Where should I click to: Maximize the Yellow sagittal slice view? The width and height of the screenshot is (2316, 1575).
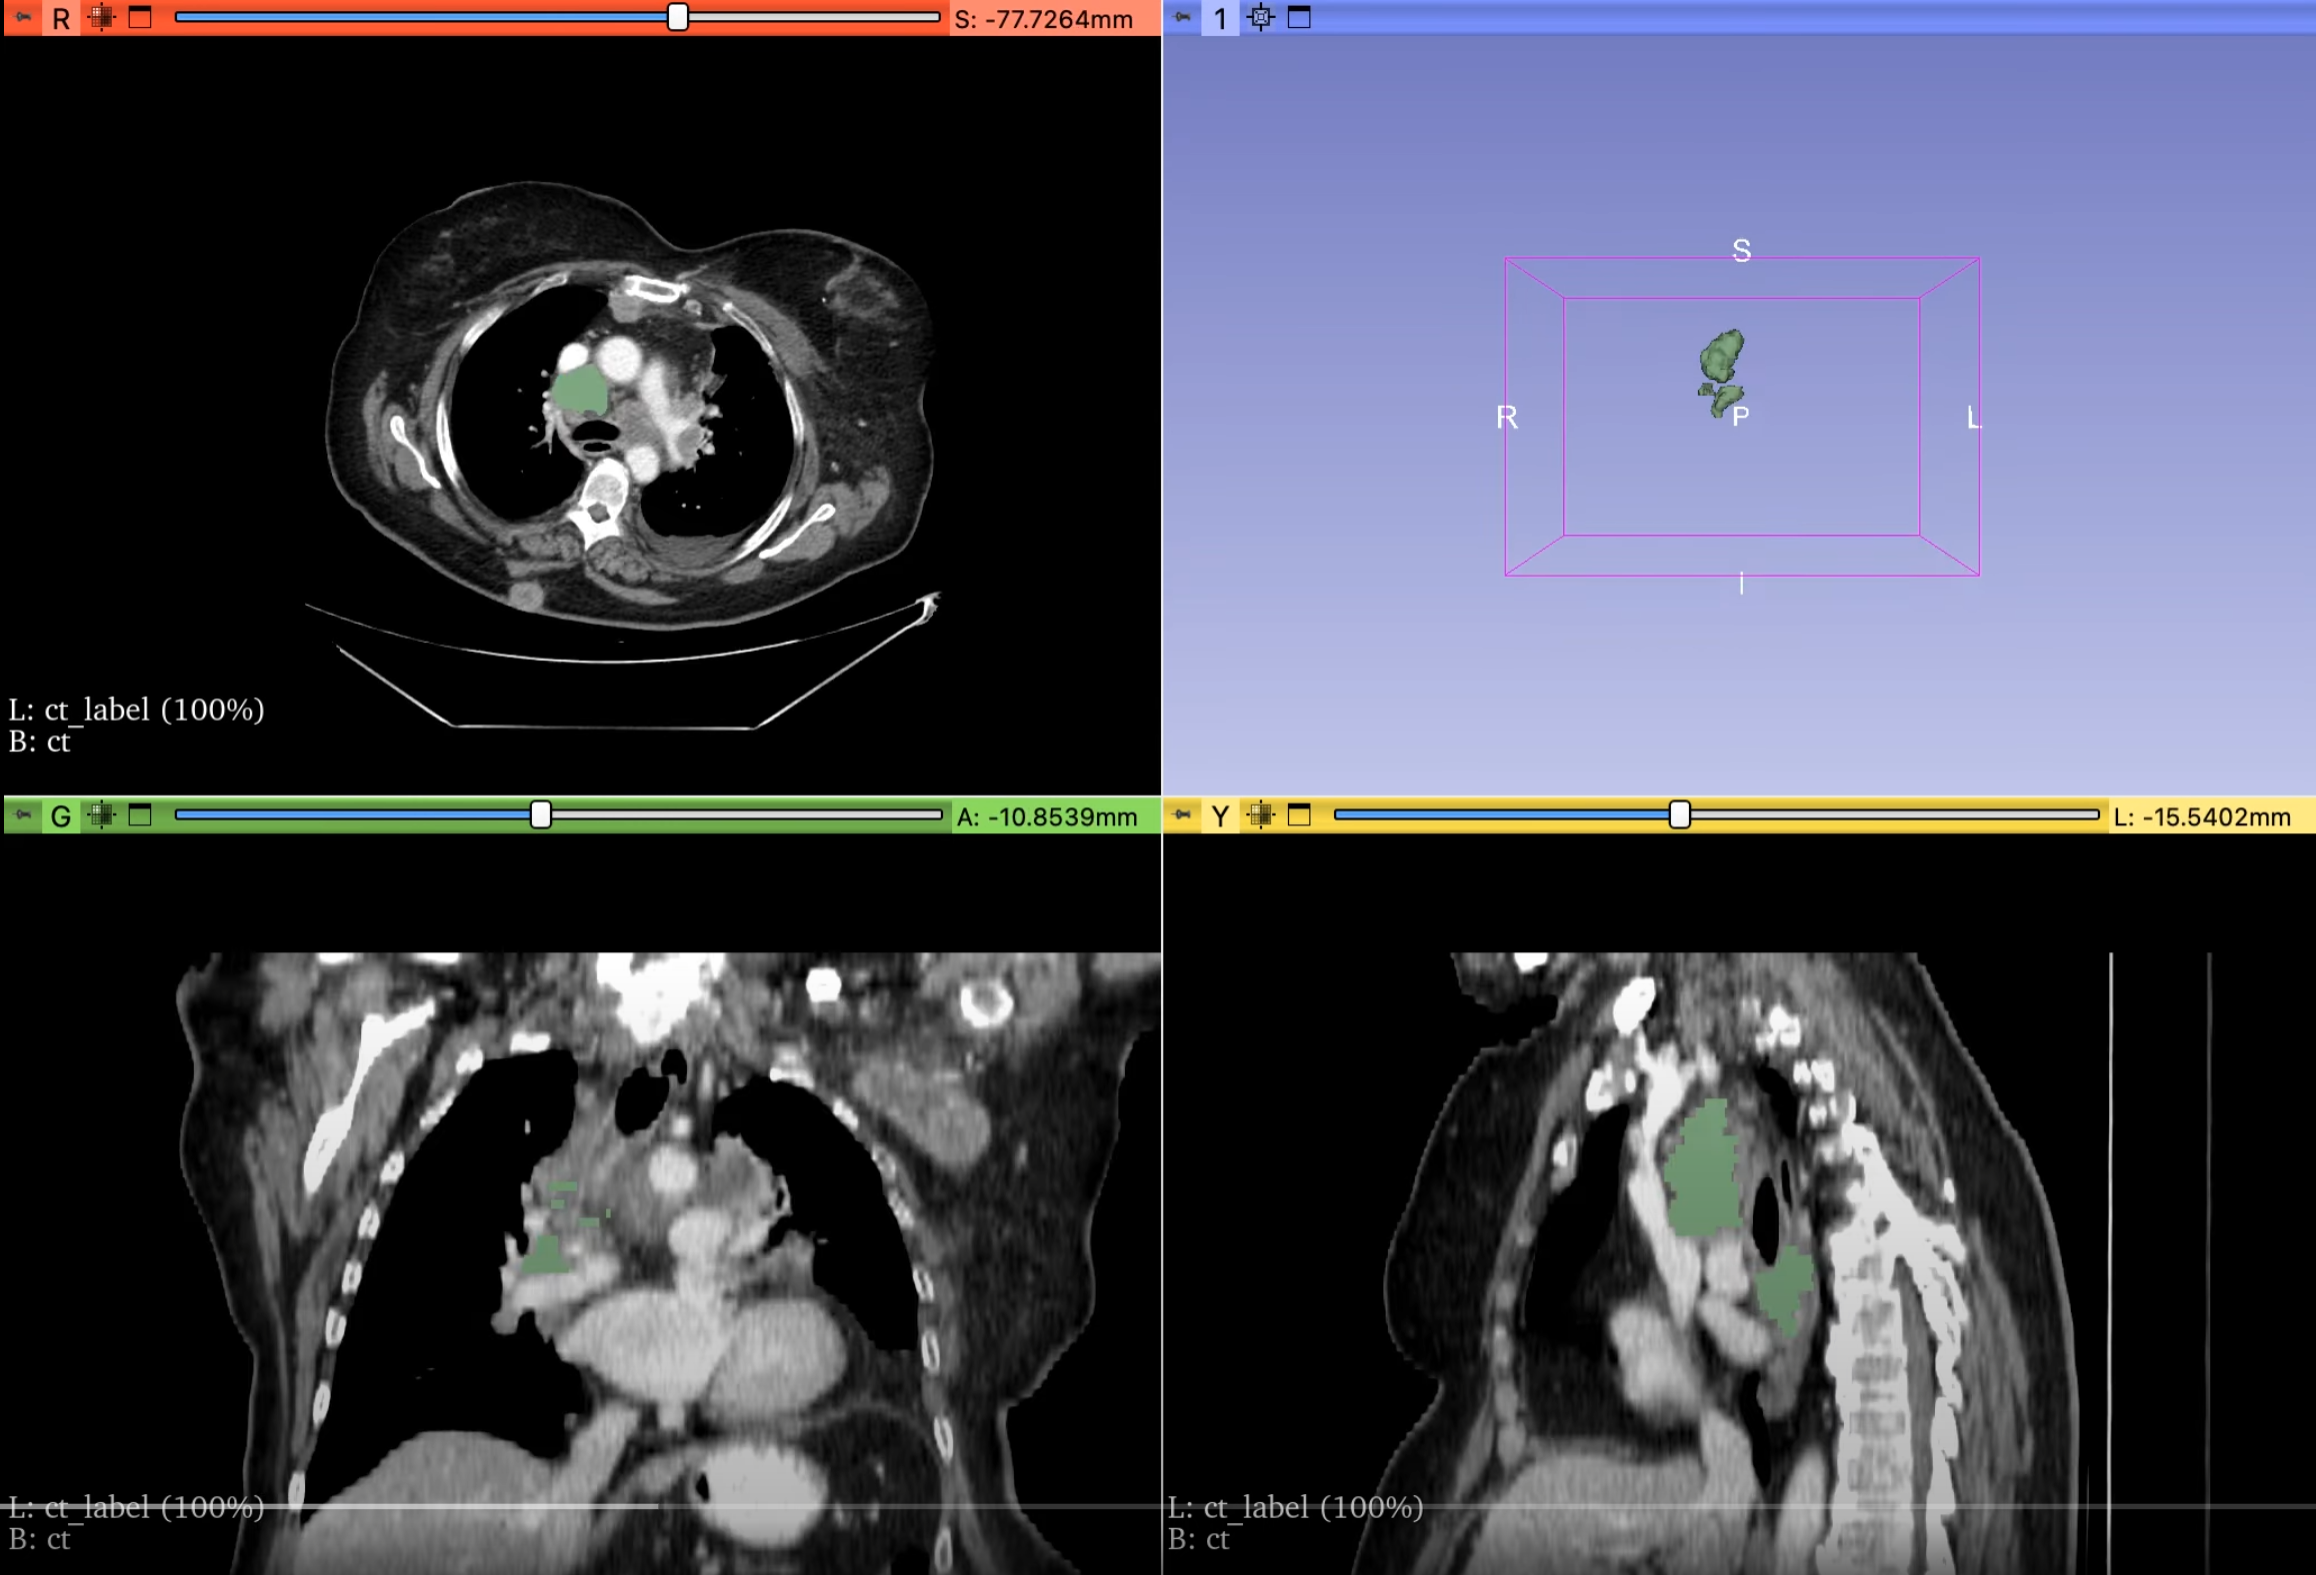(1299, 815)
